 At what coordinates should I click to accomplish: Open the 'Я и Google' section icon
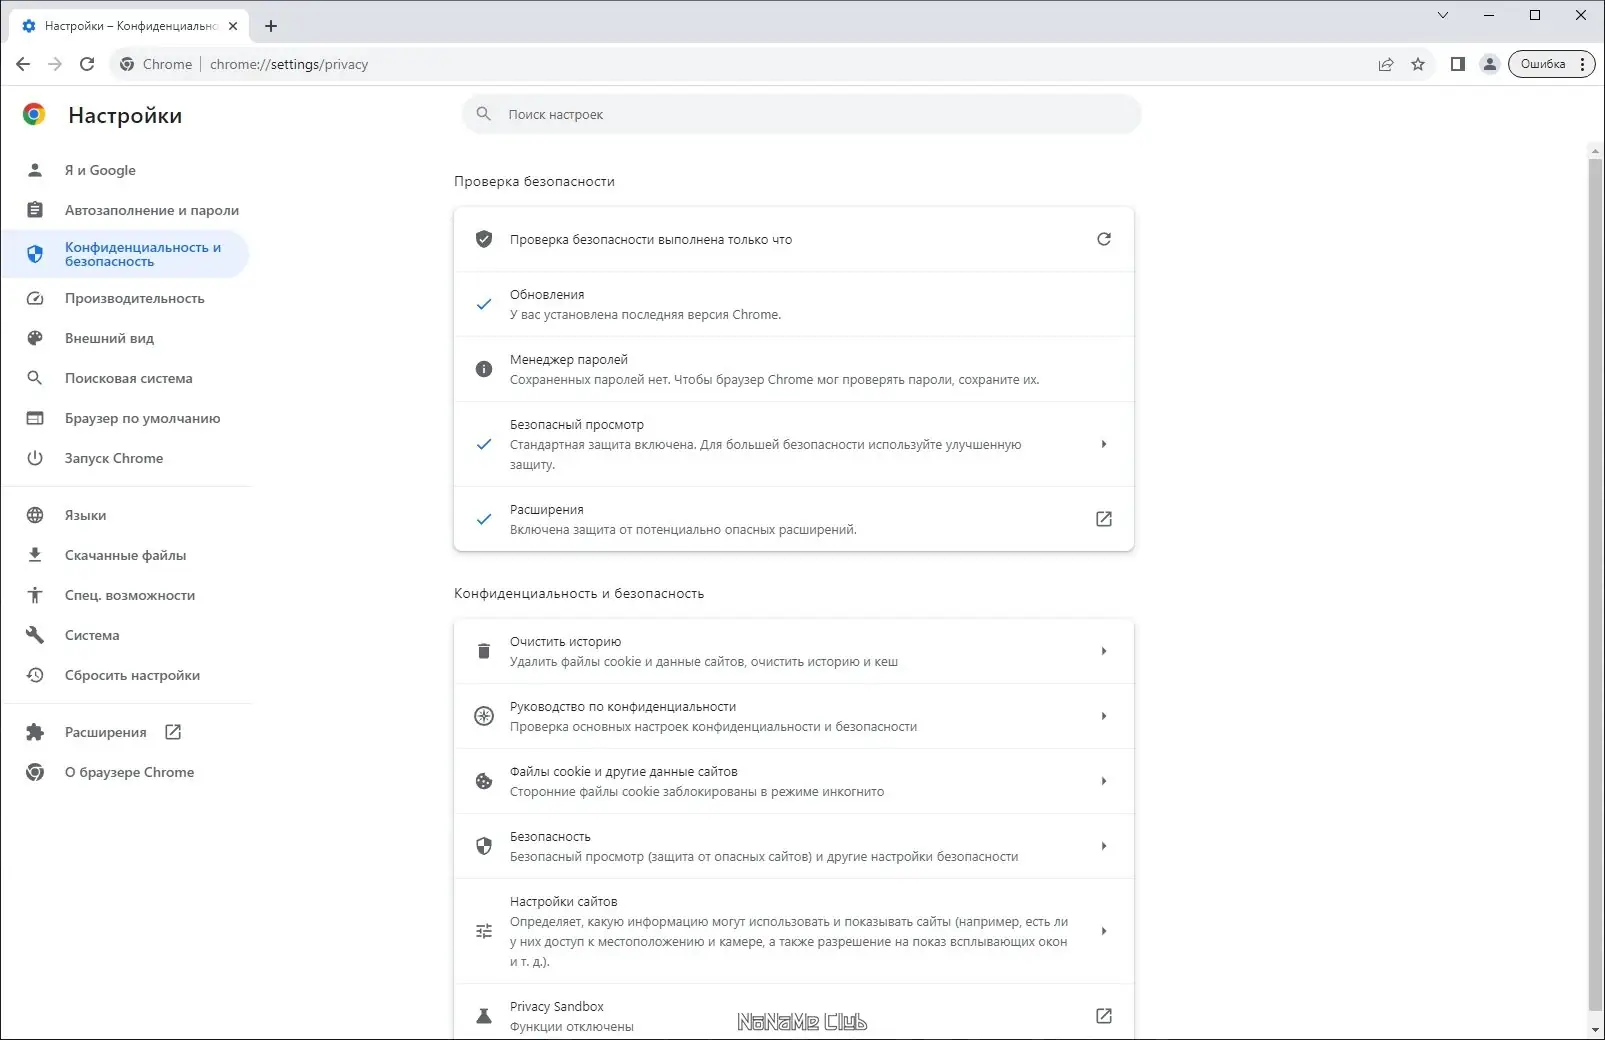tap(36, 170)
